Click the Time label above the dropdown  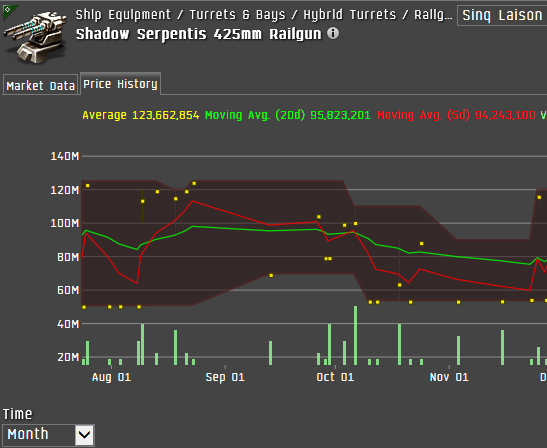coord(17,414)
